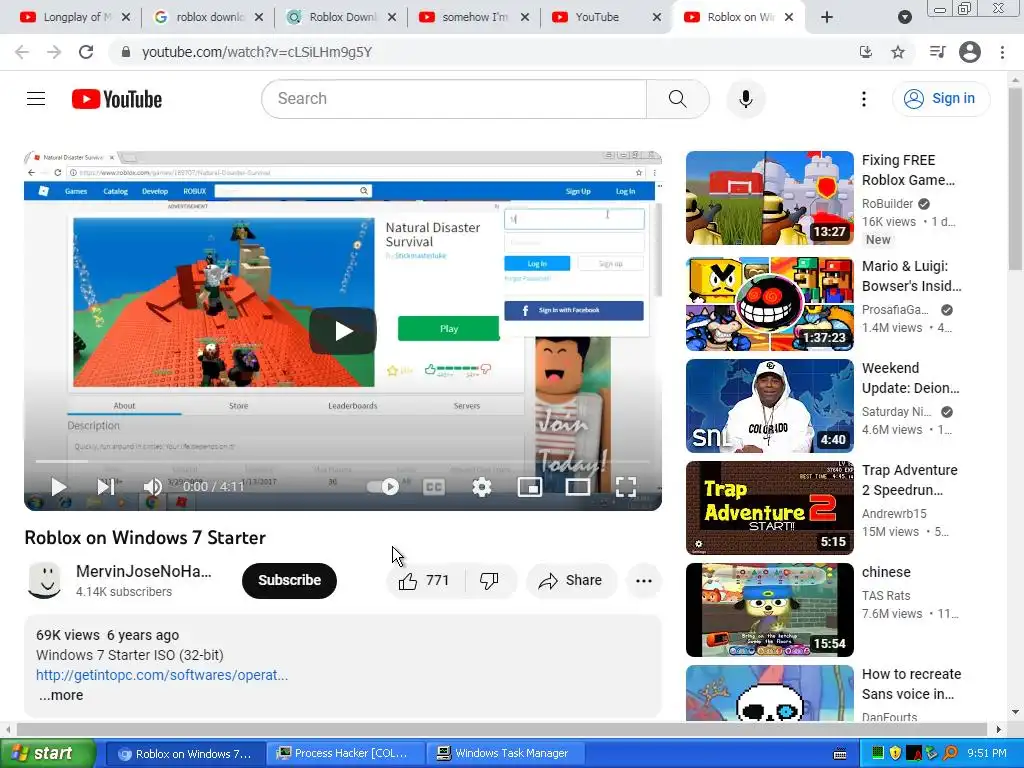Open MervinJoseNoHa channel avatar

point(44,580)
